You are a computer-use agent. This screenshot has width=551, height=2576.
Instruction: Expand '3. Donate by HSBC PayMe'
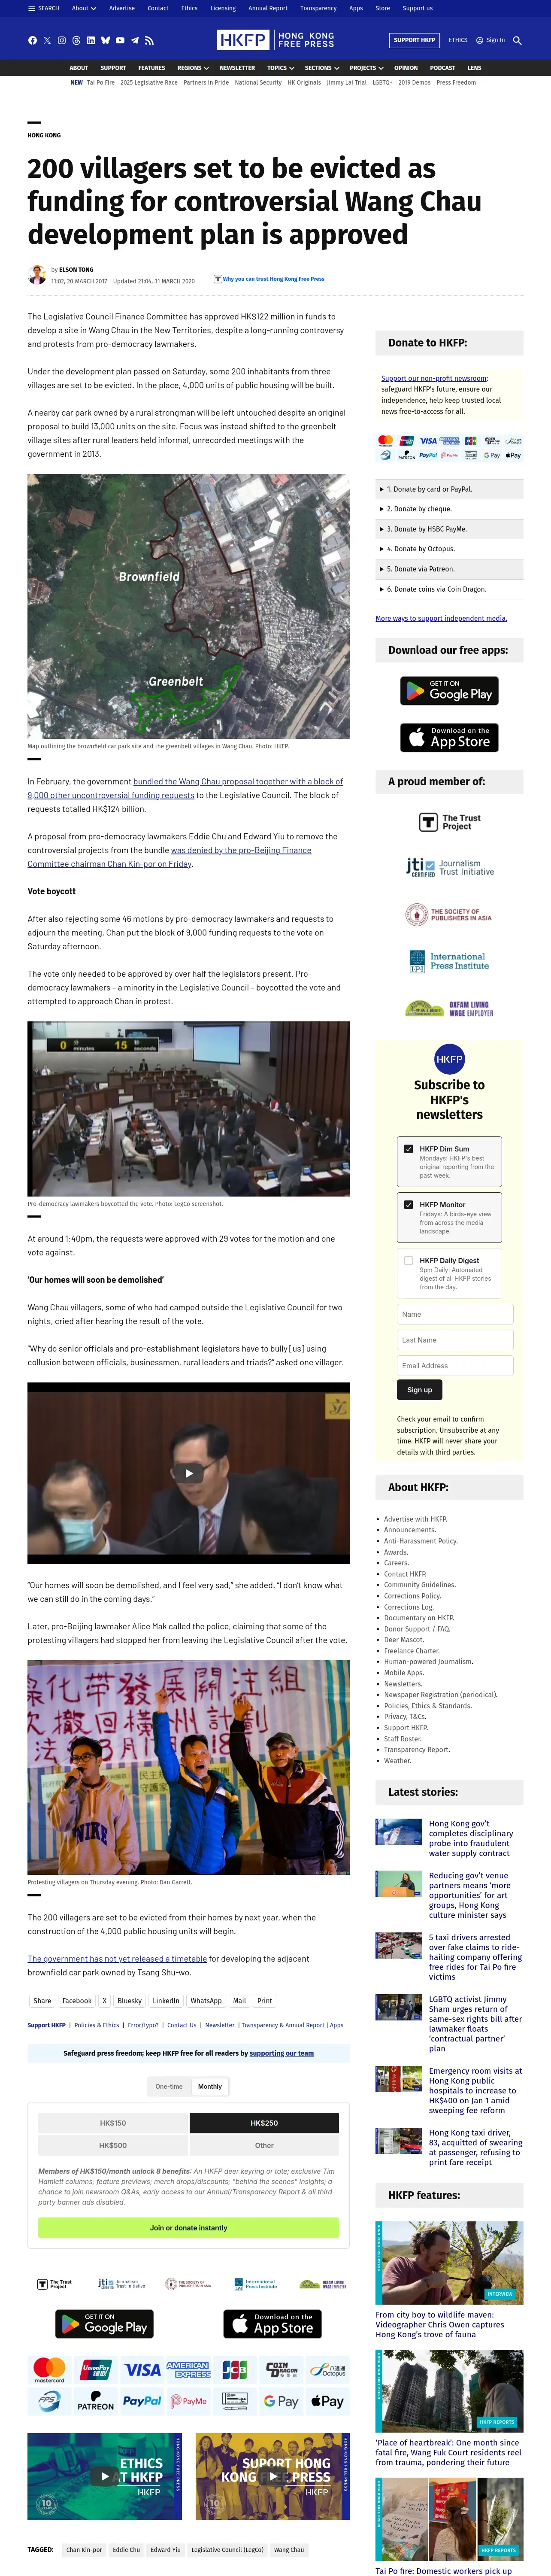pyautogui.click(x=449, y=529)
